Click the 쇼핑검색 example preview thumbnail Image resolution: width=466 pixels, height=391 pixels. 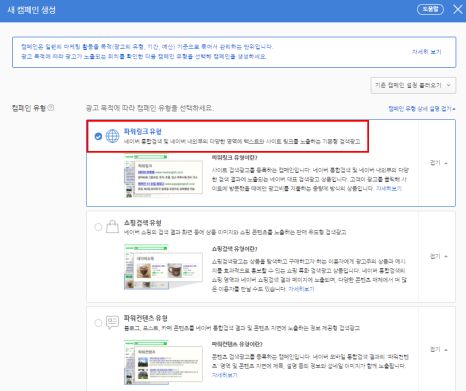coord(163,267)
